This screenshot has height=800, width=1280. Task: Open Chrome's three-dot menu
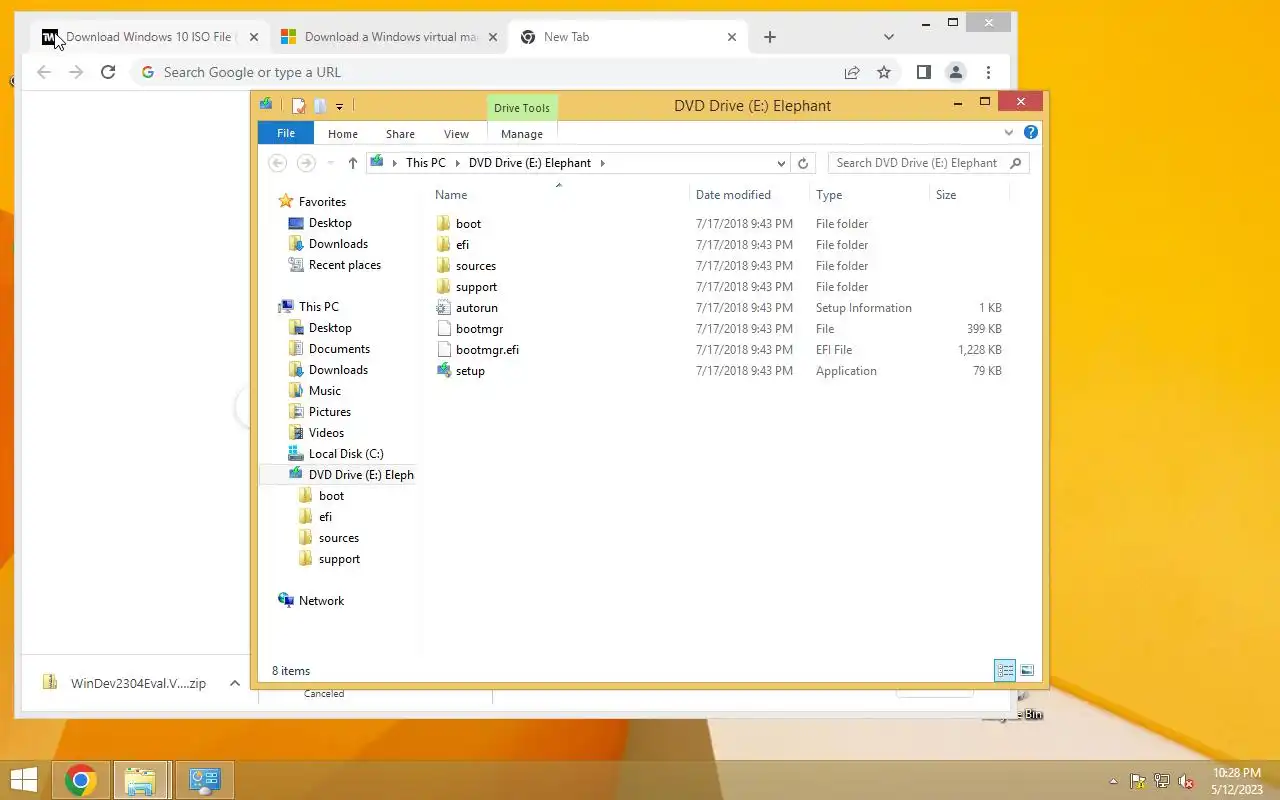988,72
